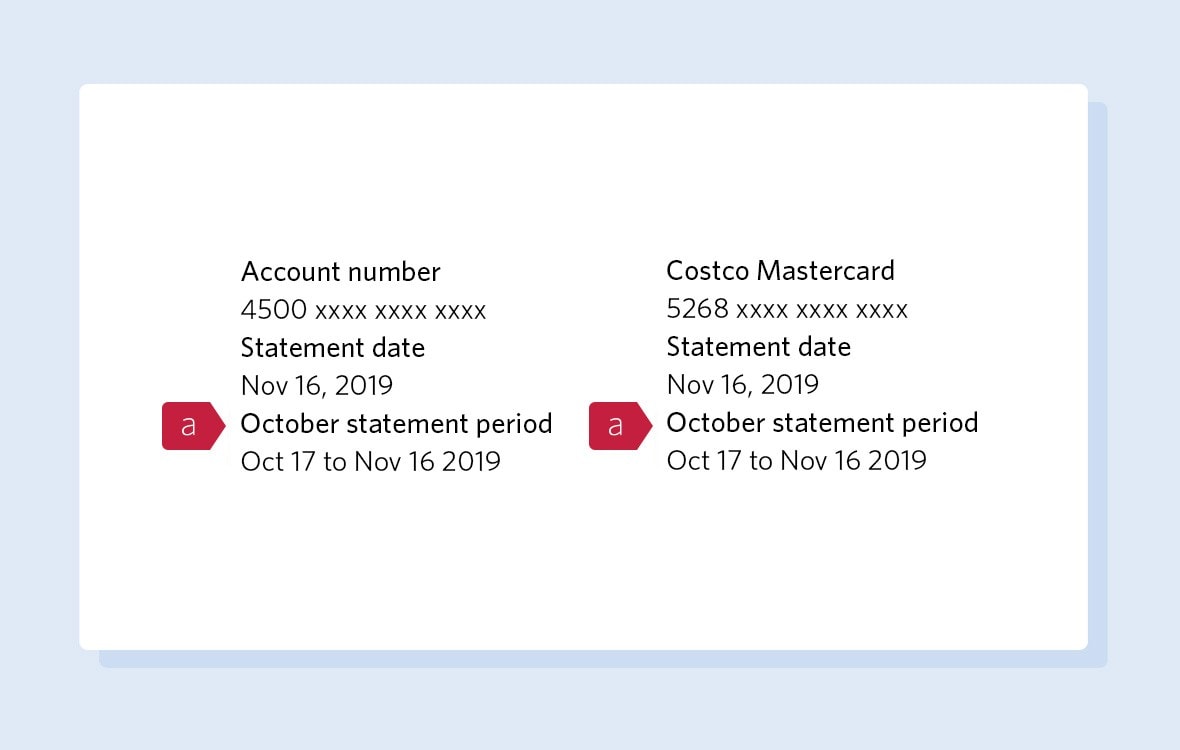Select 'Statement date' label under Costco Mastercard

point(759,347)
